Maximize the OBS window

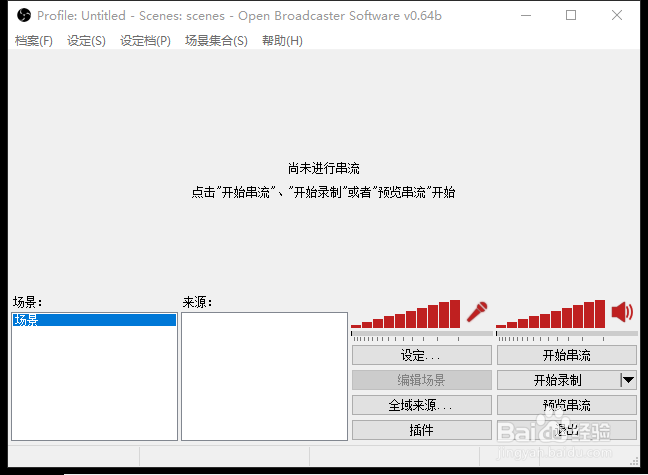571,16
